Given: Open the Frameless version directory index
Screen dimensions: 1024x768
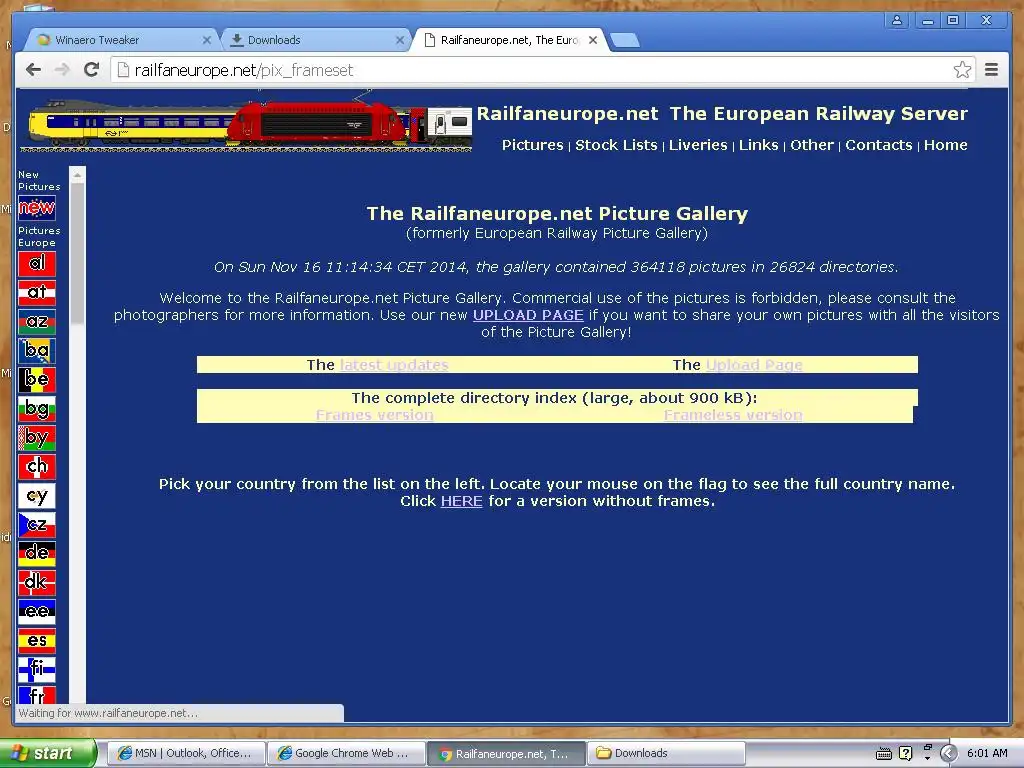Looking at the screenshot, I should click(x=733, y=415).
